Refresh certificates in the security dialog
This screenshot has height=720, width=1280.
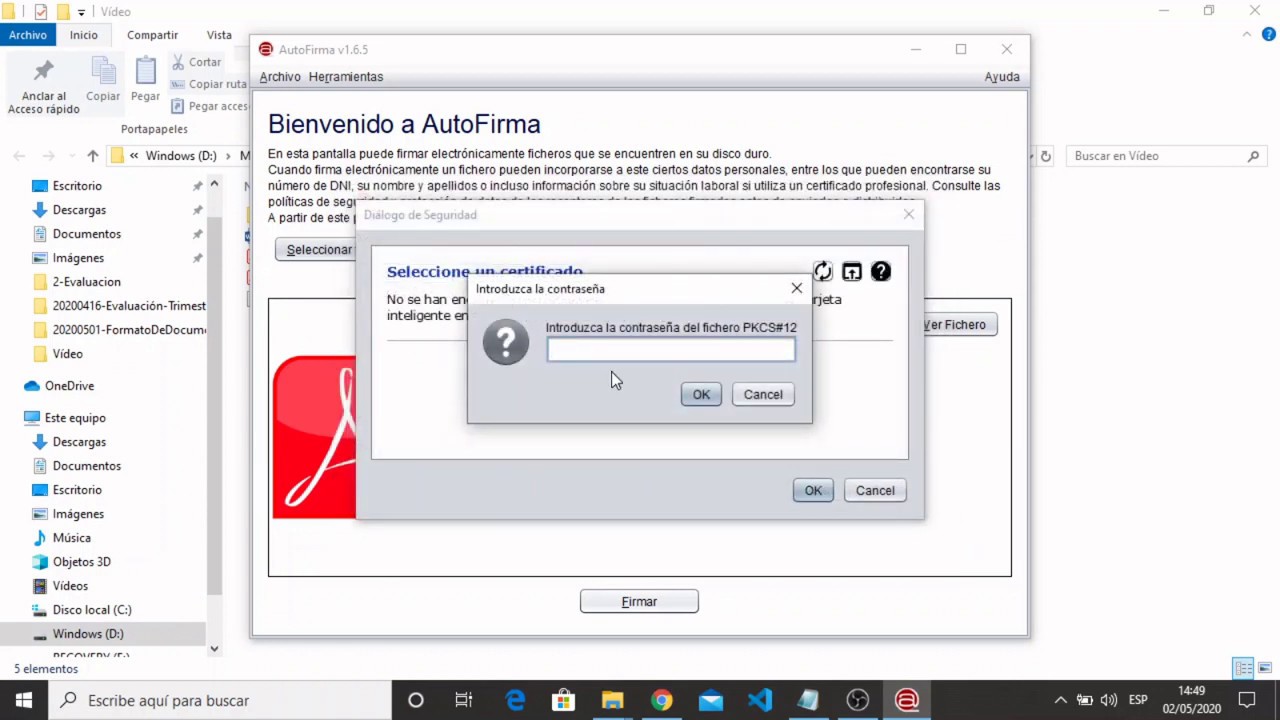coord(822,271)
